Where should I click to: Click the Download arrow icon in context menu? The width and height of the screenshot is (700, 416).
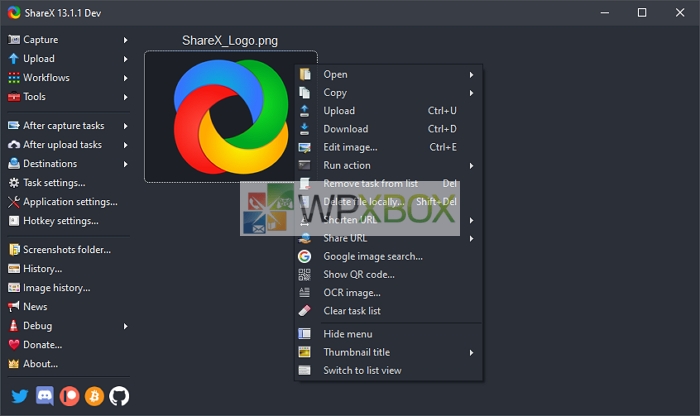(x=304, y=129)
